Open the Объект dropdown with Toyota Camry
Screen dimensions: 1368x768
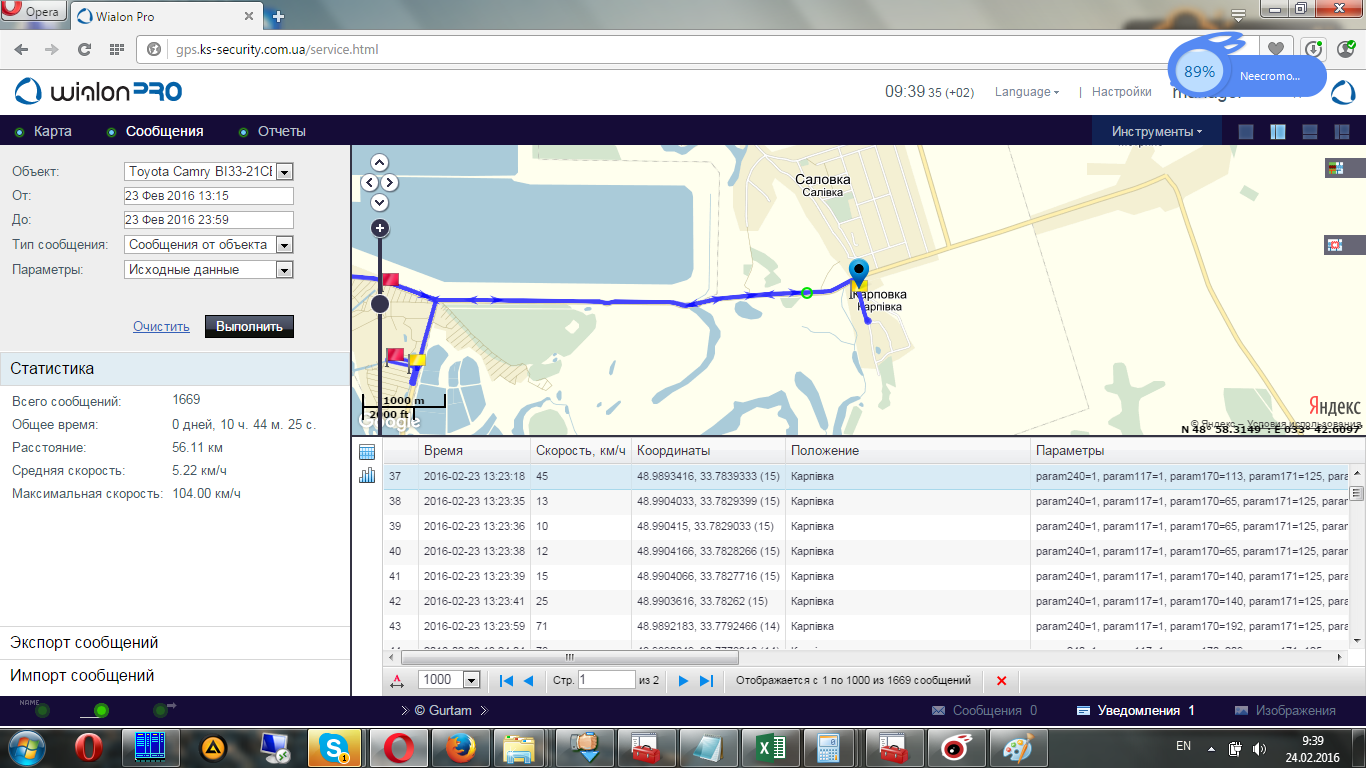pyautogui.click(x=283, y=172)
